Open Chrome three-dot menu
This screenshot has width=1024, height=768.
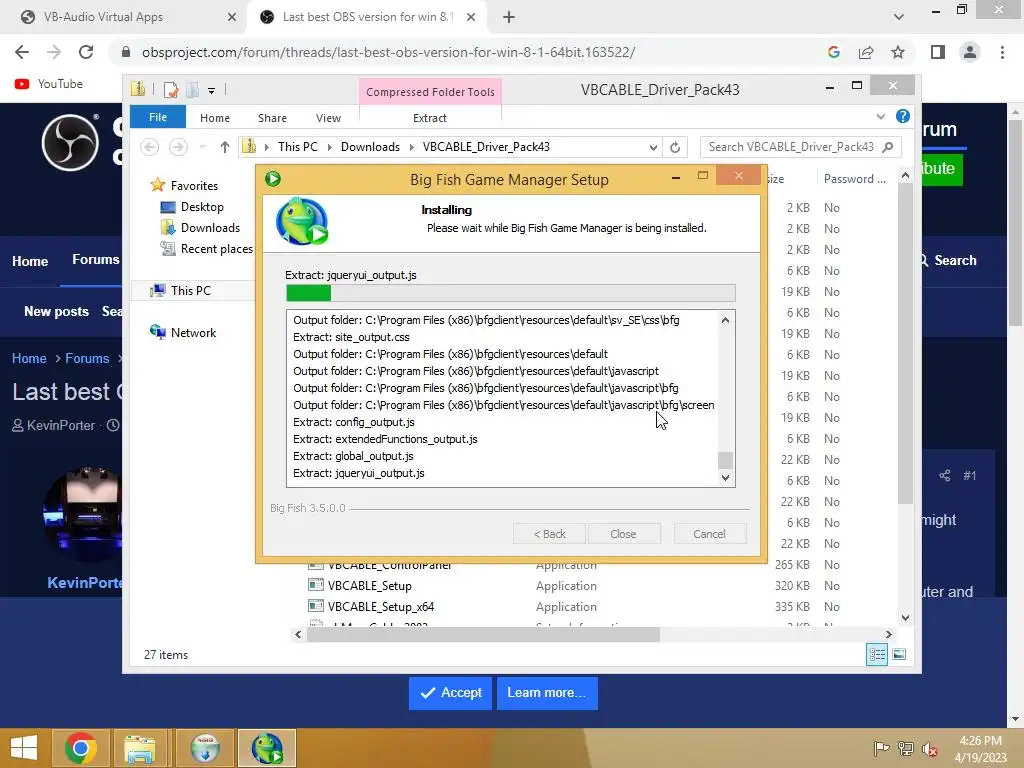point(1002,52)
